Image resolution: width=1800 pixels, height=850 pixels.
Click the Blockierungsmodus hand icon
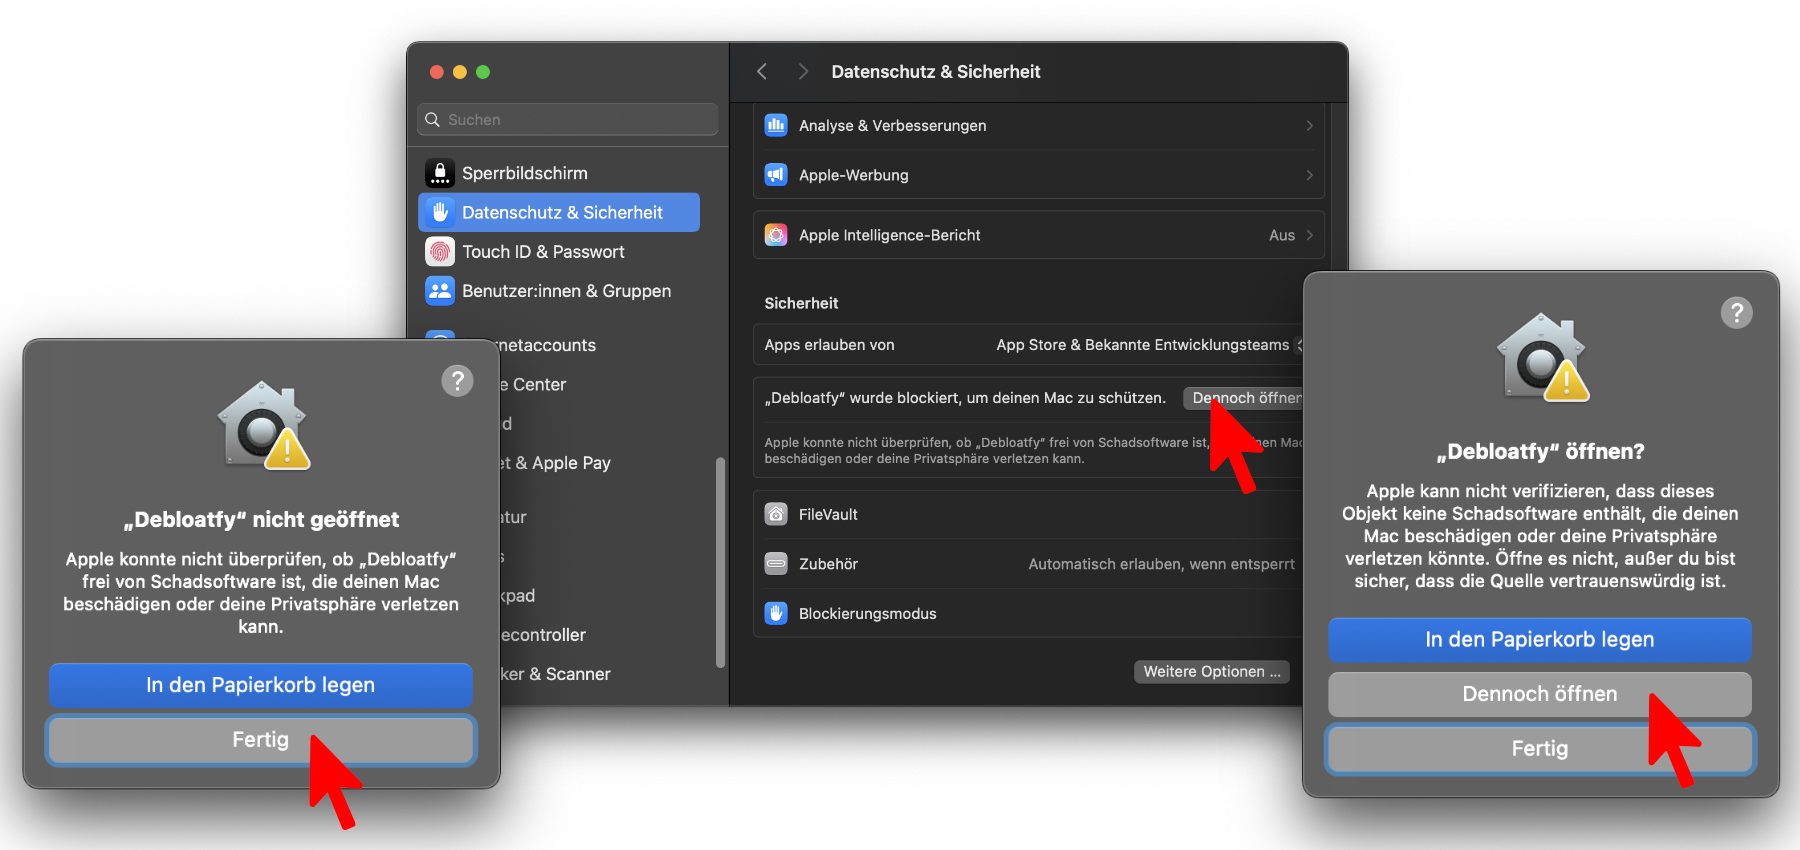click(x=776, y=613)
